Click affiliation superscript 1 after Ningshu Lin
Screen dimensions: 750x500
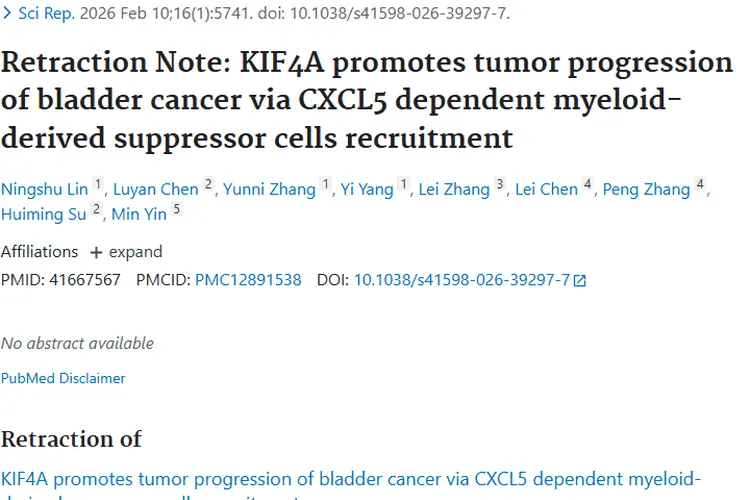(x=98, y=185)
